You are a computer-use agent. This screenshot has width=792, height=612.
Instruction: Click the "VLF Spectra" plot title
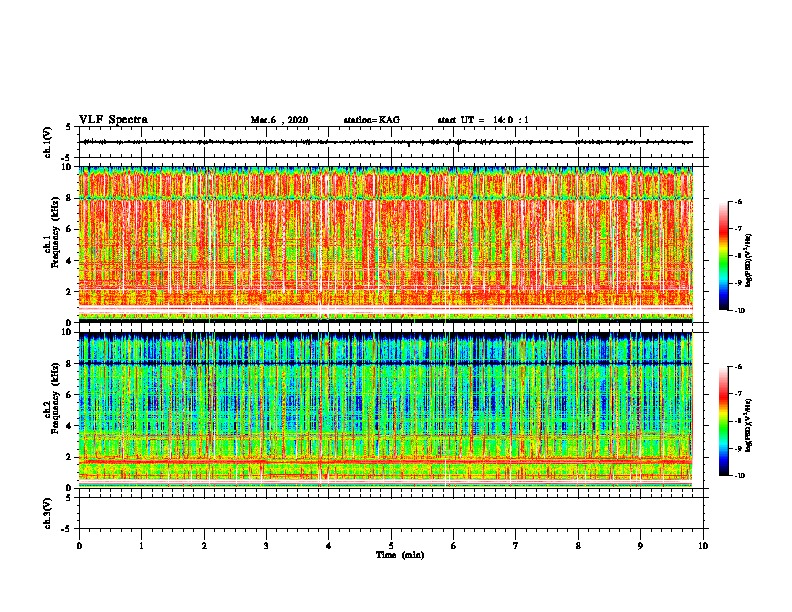click(113, 120)
